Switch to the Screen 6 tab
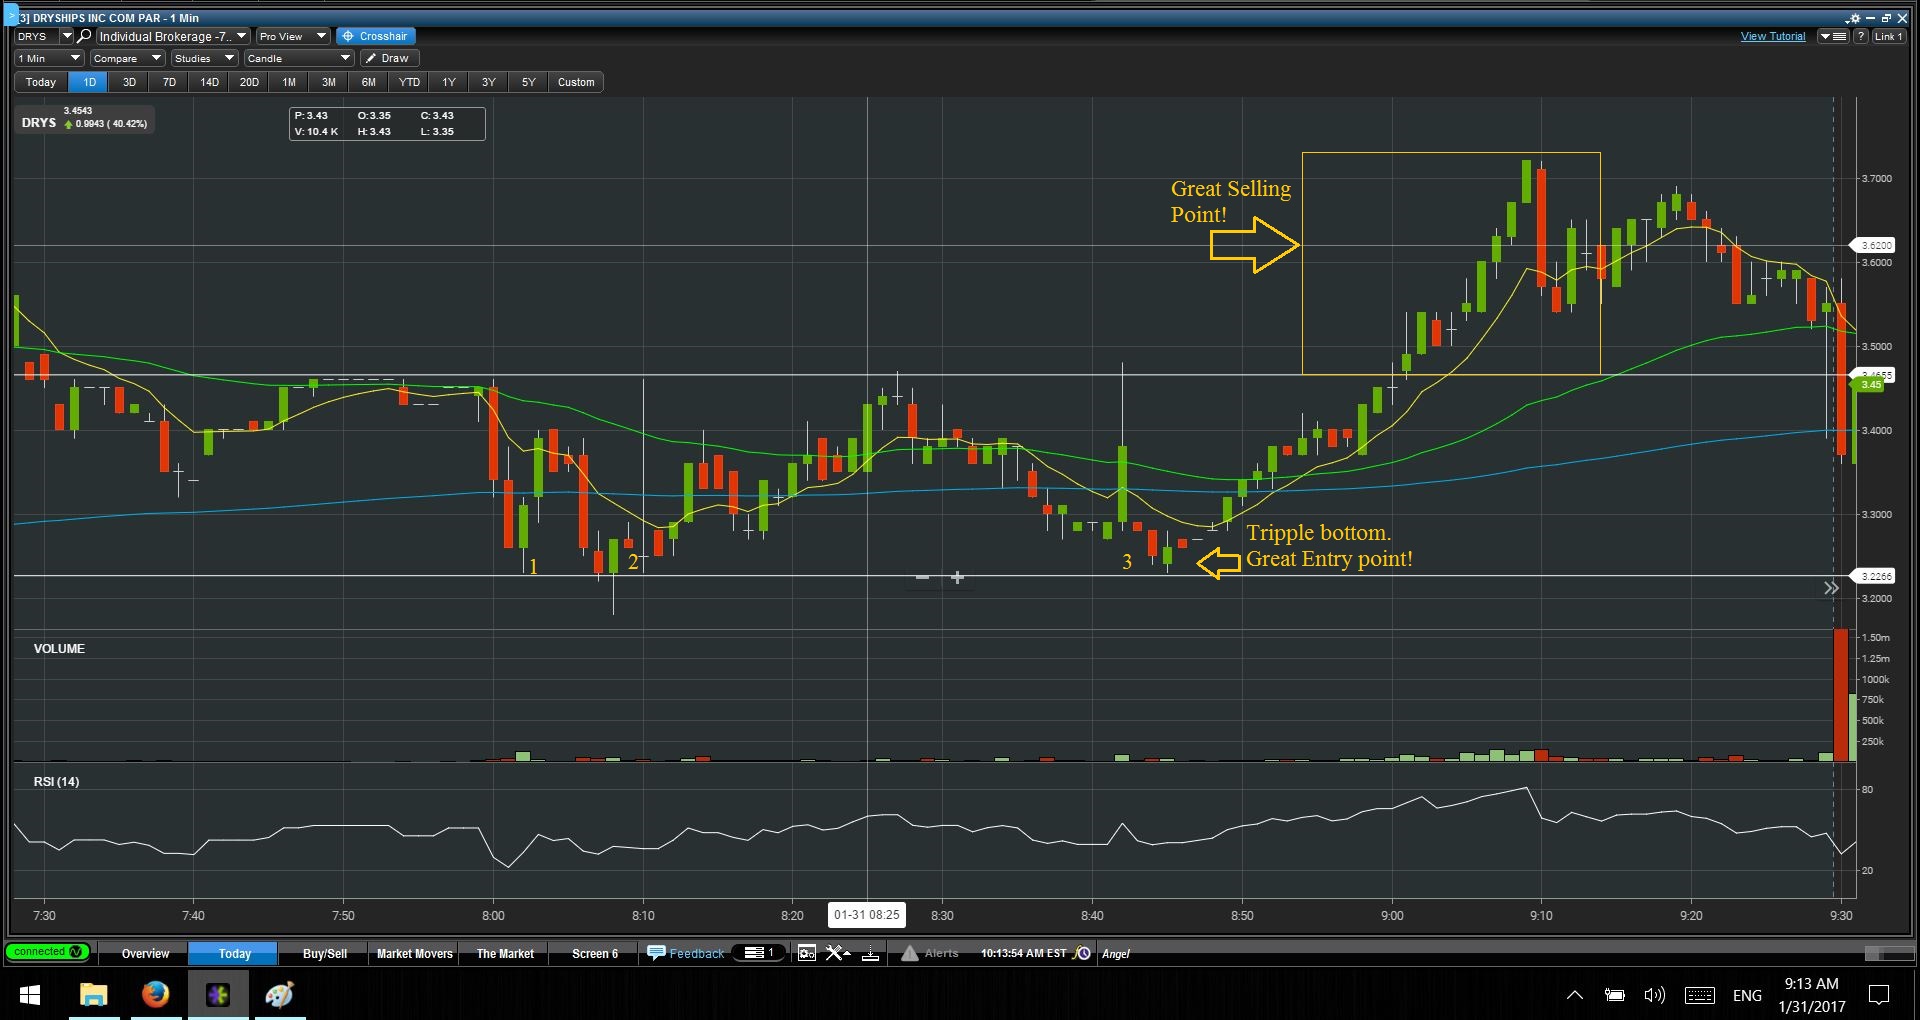The image size is (1920, 1020). coord(595,954)
